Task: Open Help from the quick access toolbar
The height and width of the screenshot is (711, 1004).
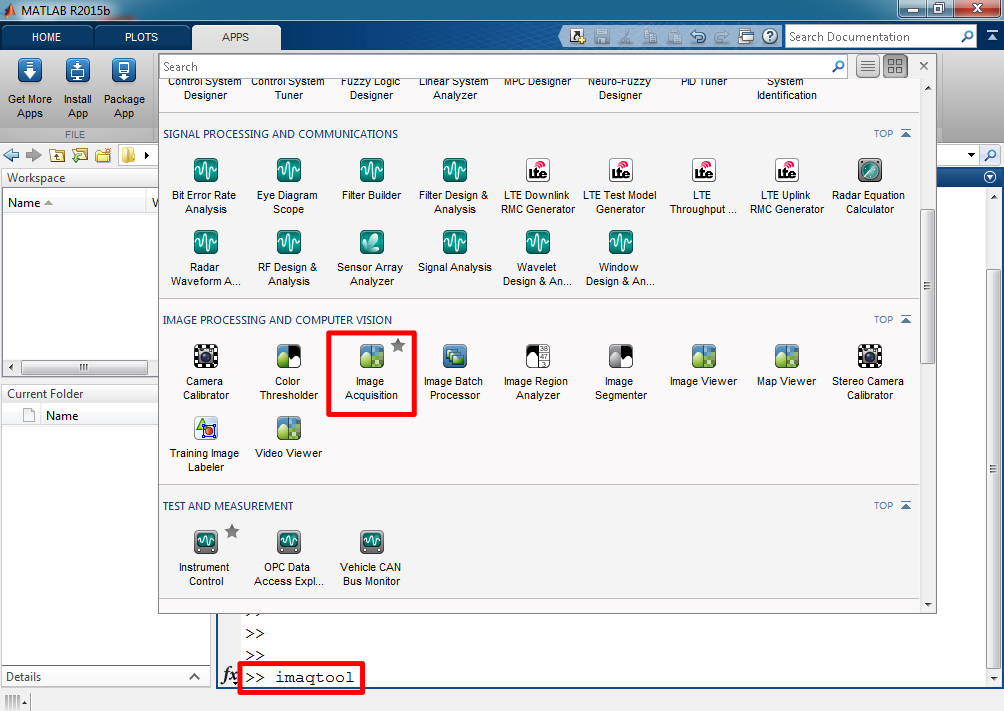Action: tap(770, 37)
